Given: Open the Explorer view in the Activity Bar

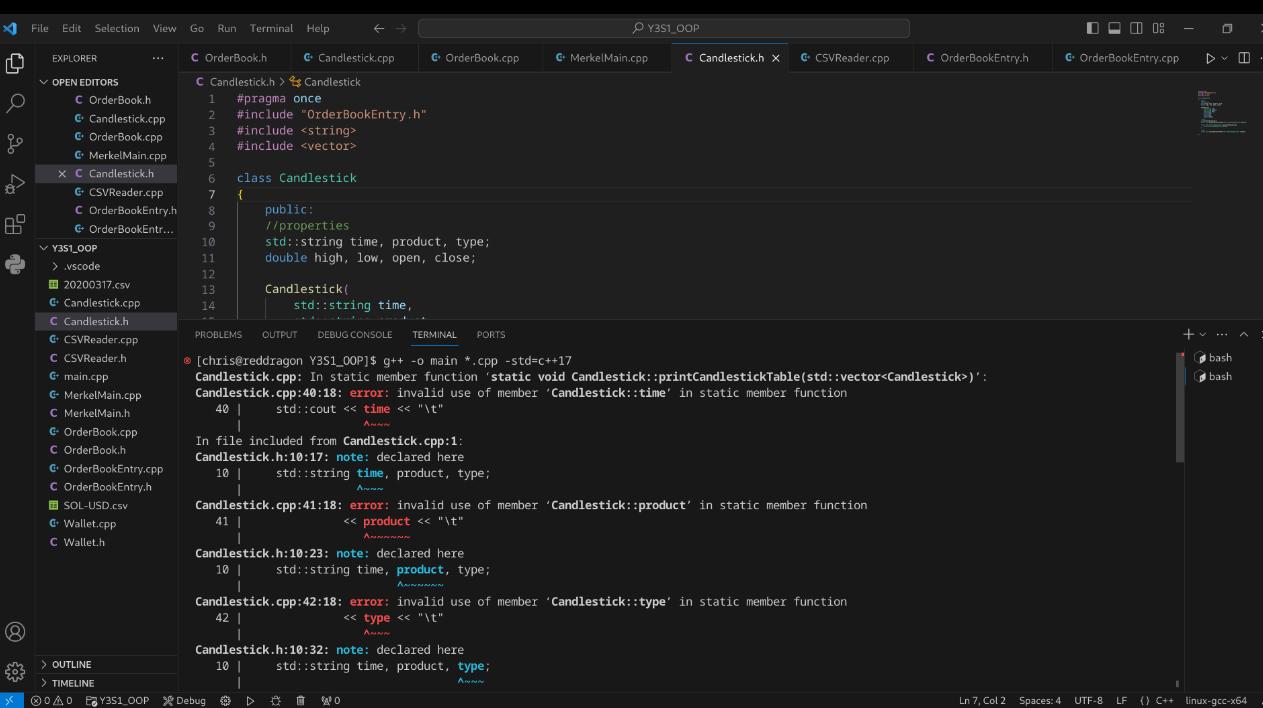Looking at the screenshot, I should (x=14, y=62).
